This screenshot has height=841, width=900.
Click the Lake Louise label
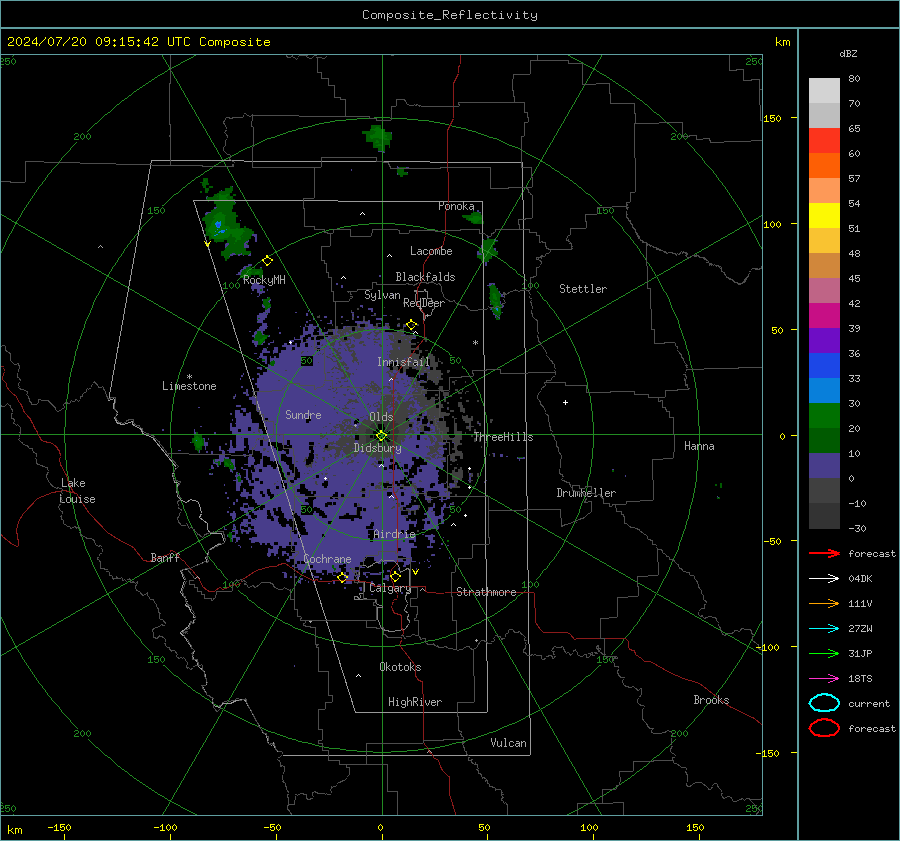coord(77,491)
